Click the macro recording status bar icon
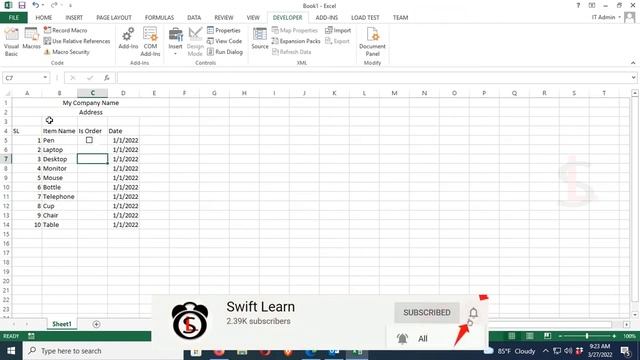The image size is (640, 360). 31,336
